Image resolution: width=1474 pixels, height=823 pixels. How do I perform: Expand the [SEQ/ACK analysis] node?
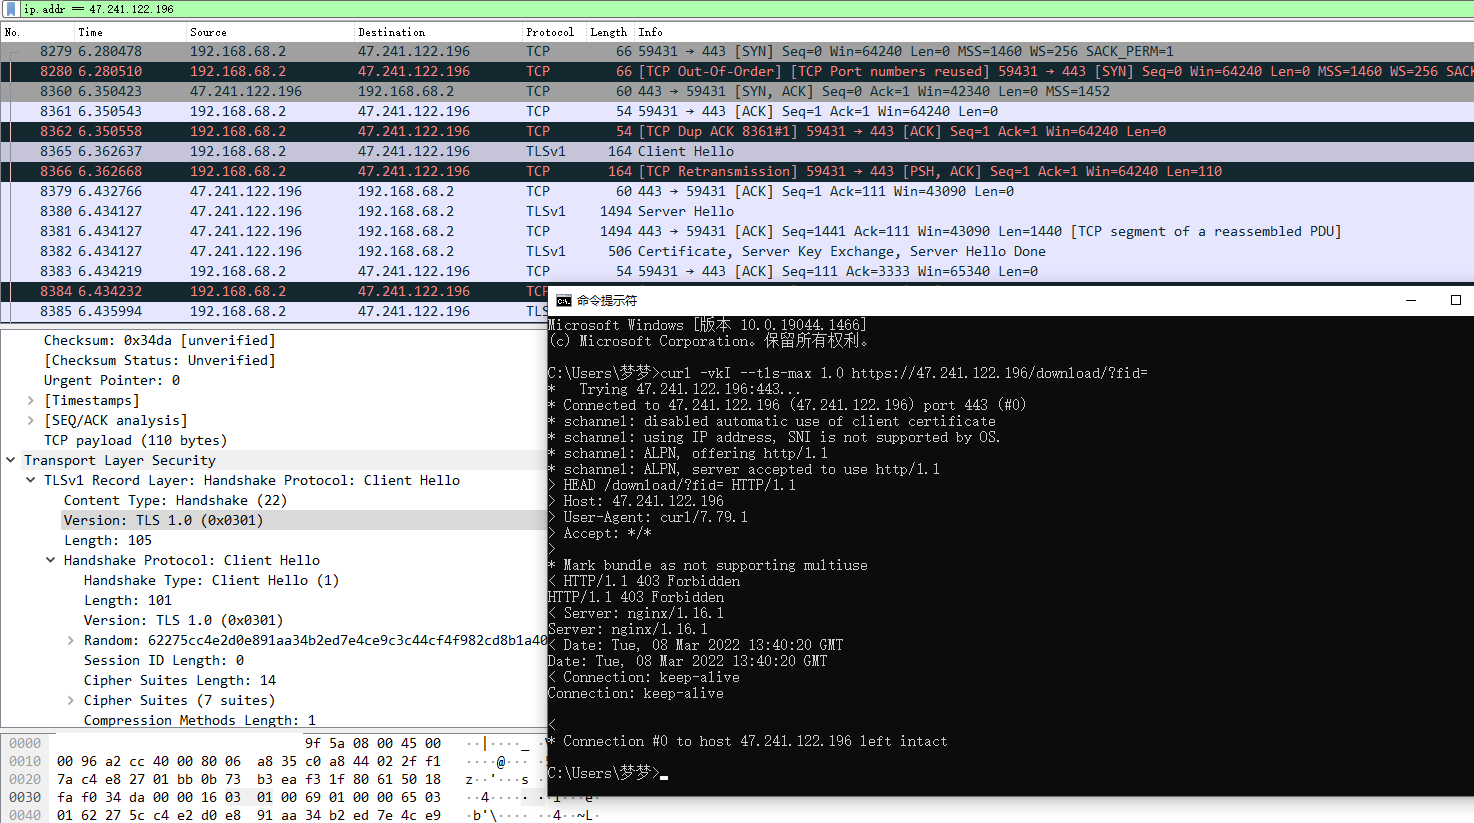[31, 420]
